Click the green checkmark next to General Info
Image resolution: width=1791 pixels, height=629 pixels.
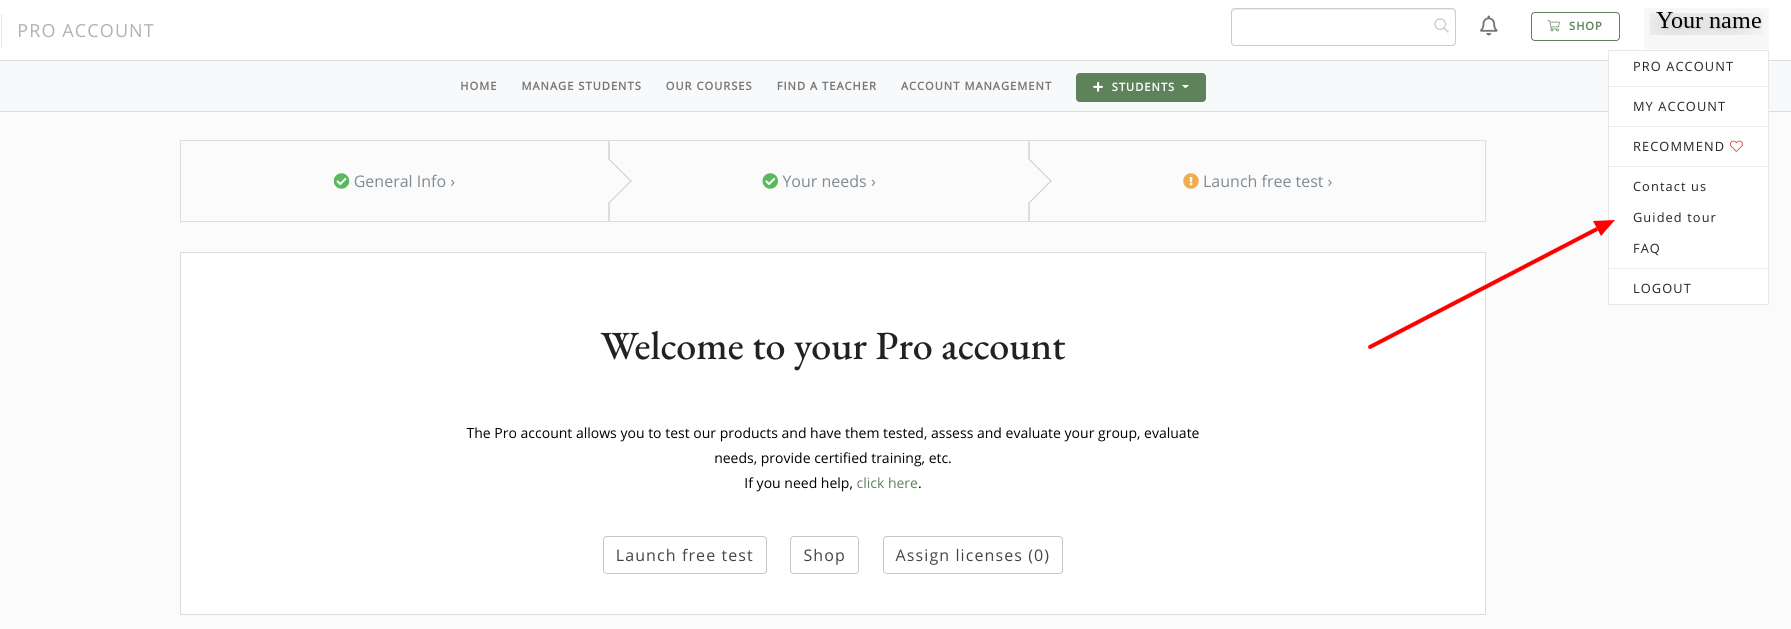click(341, 181)
